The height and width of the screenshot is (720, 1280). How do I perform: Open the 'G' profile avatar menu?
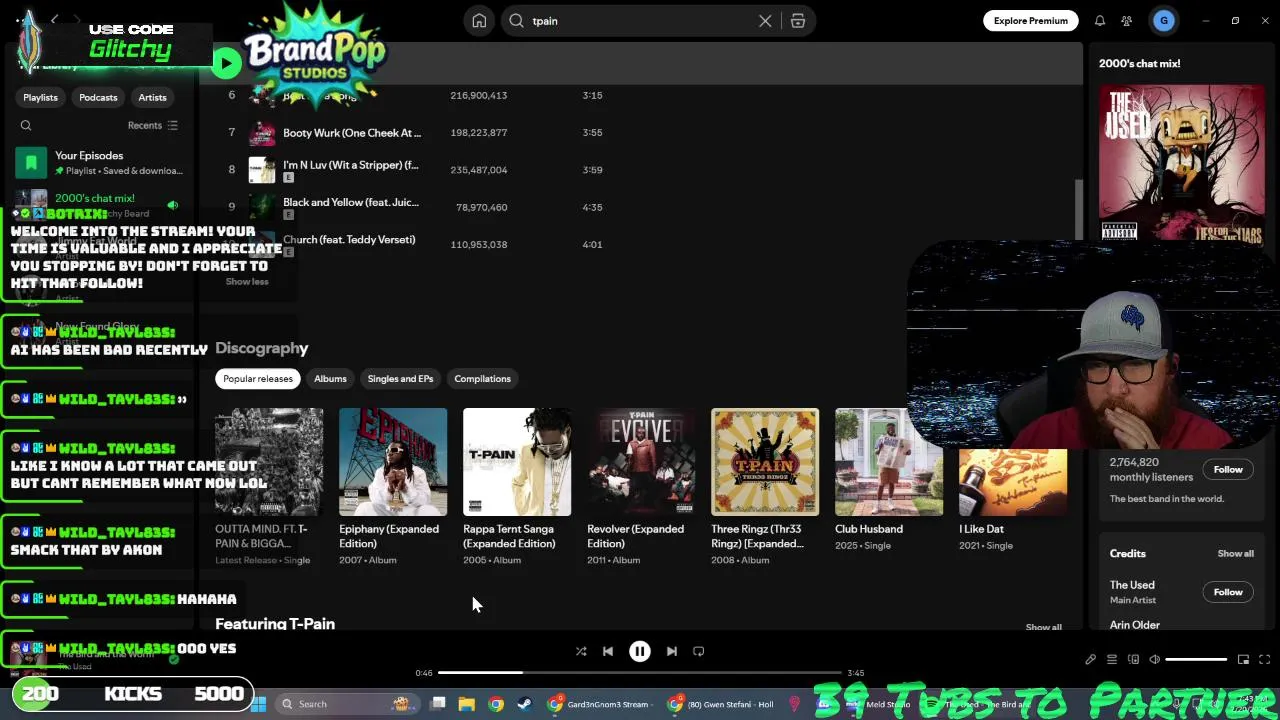point(1164,21)
